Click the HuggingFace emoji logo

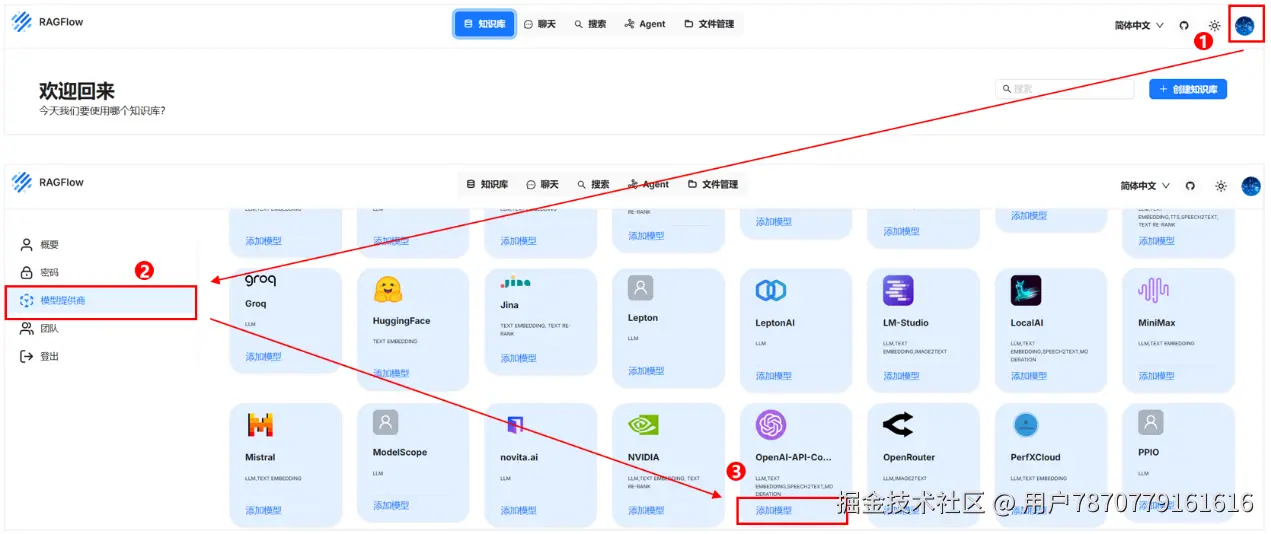click(x=388, y=290)
